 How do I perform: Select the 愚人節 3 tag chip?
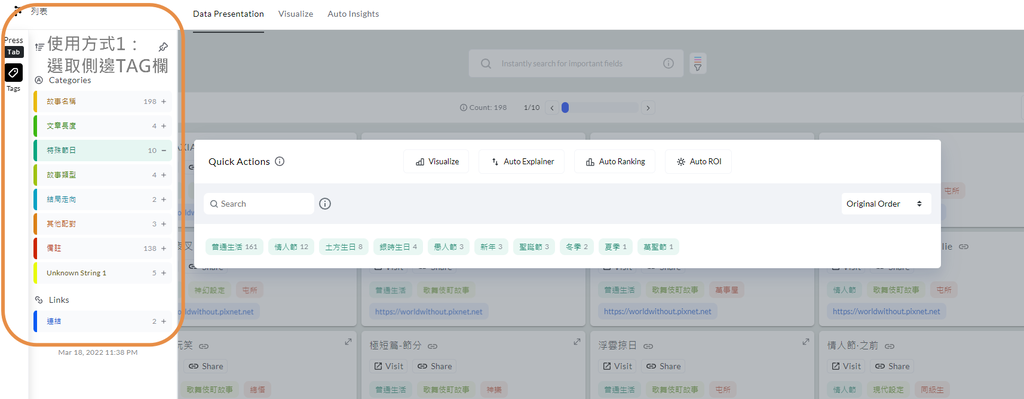pos(449,247)
